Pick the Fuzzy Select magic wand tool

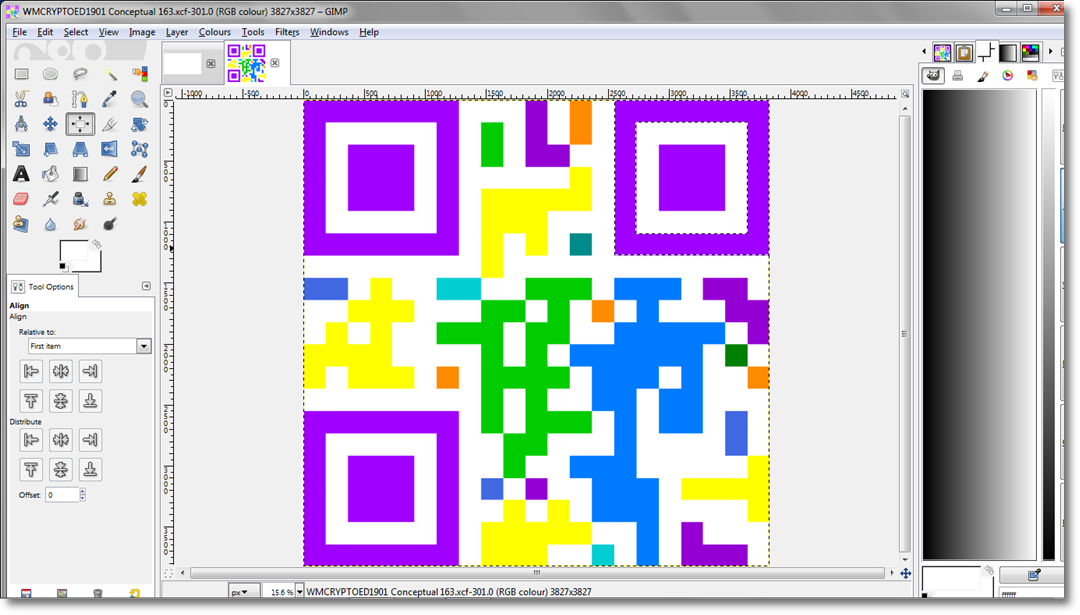coord(110,74)
